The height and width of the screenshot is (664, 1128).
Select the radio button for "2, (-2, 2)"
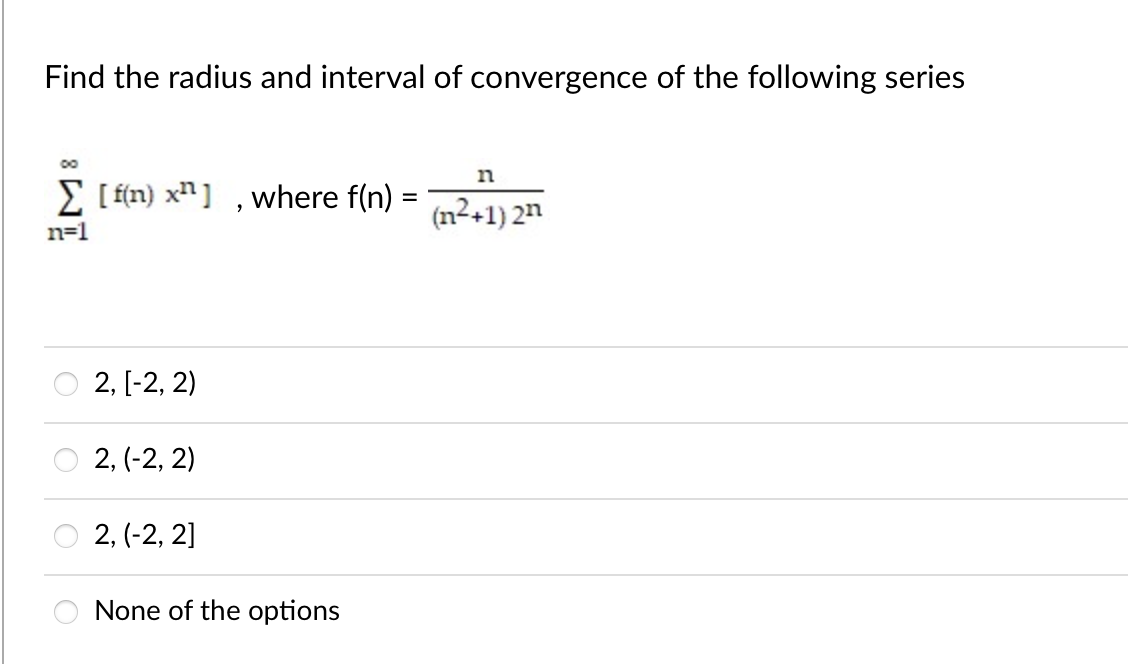coord(64,460)
